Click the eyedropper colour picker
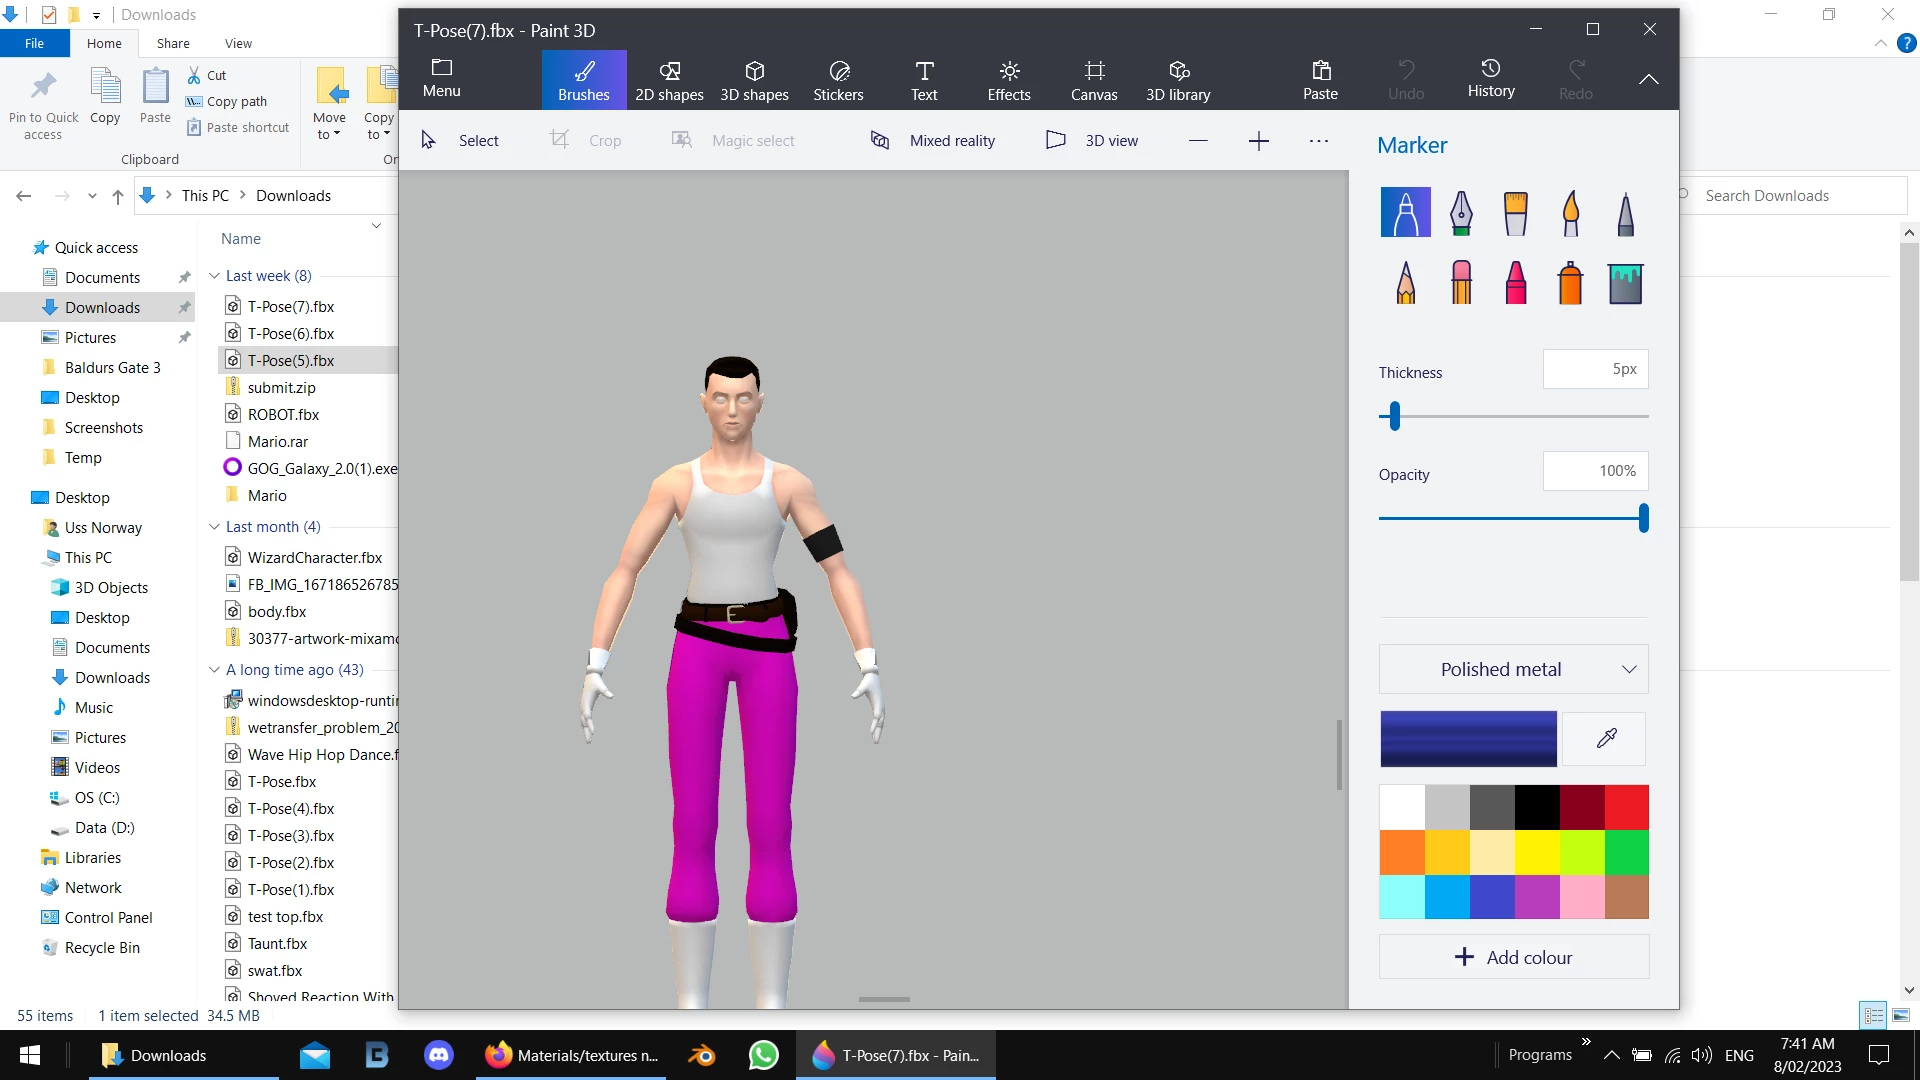Screen dimensions: 1920x1080 pos(1606,739)
